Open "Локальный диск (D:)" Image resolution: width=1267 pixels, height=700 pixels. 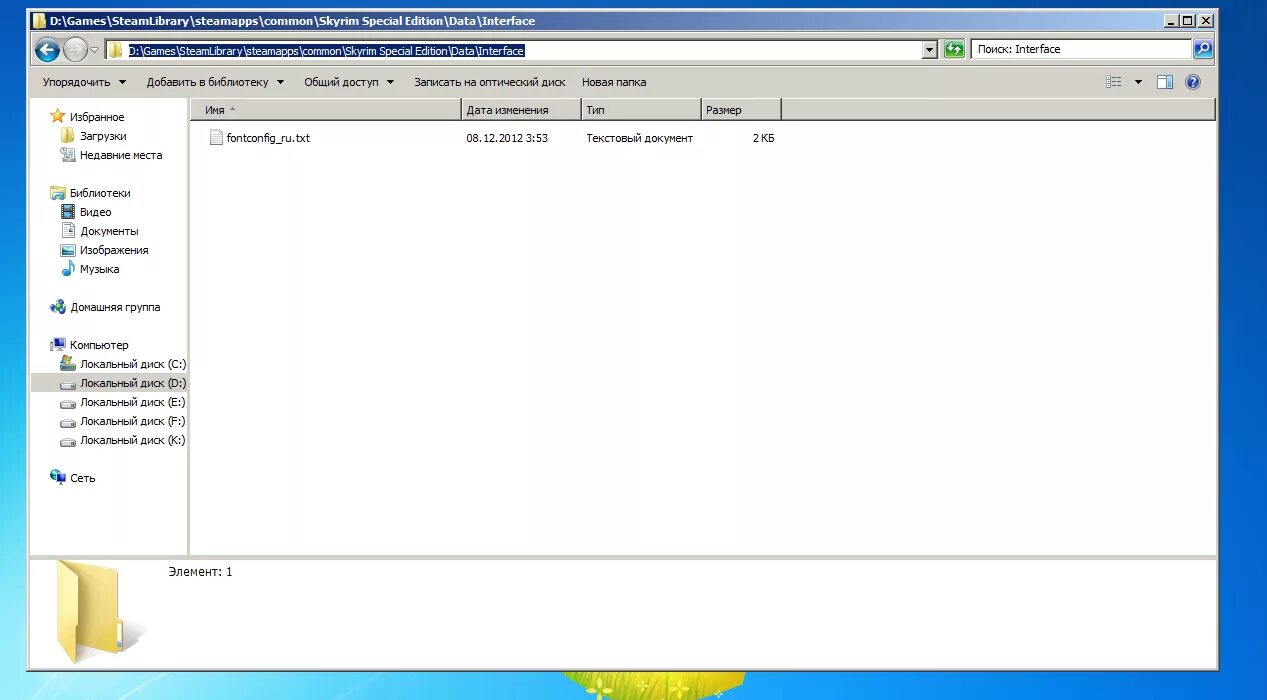point(133,383)
